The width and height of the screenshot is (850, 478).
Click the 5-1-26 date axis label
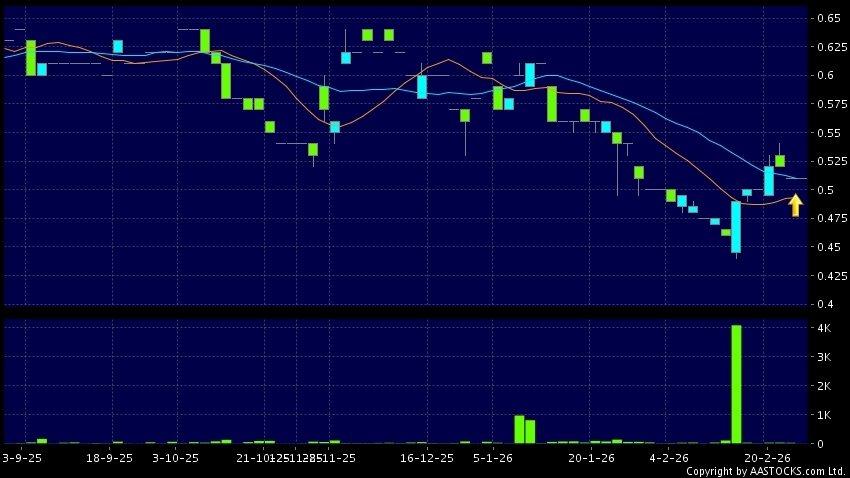coord(493,457)
